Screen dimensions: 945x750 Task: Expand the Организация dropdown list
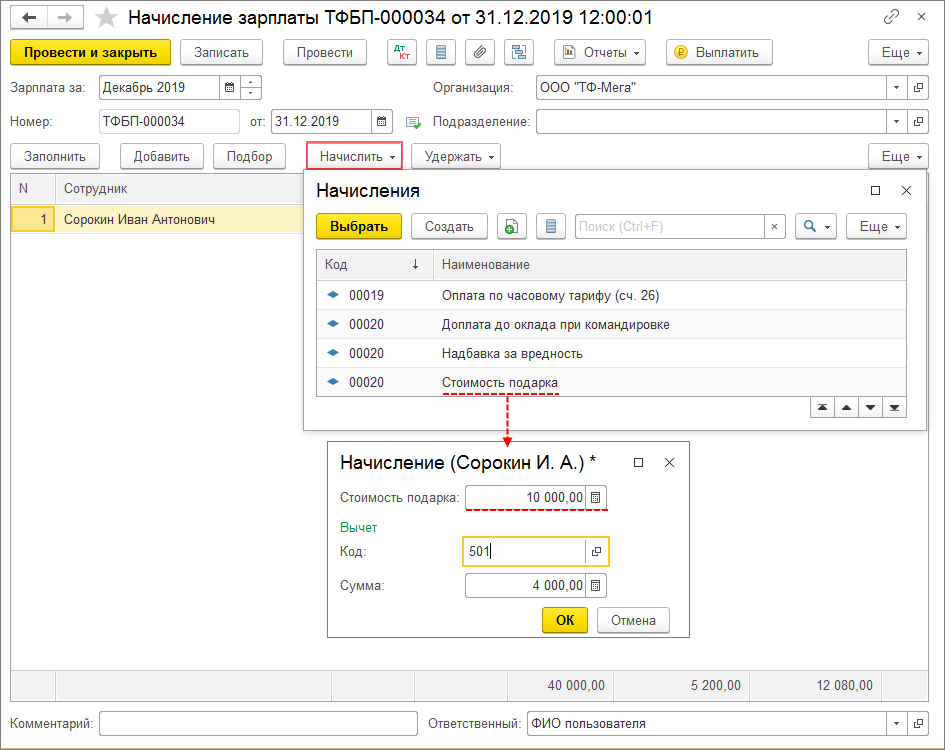pyautogui.click(x=896, y=88)
